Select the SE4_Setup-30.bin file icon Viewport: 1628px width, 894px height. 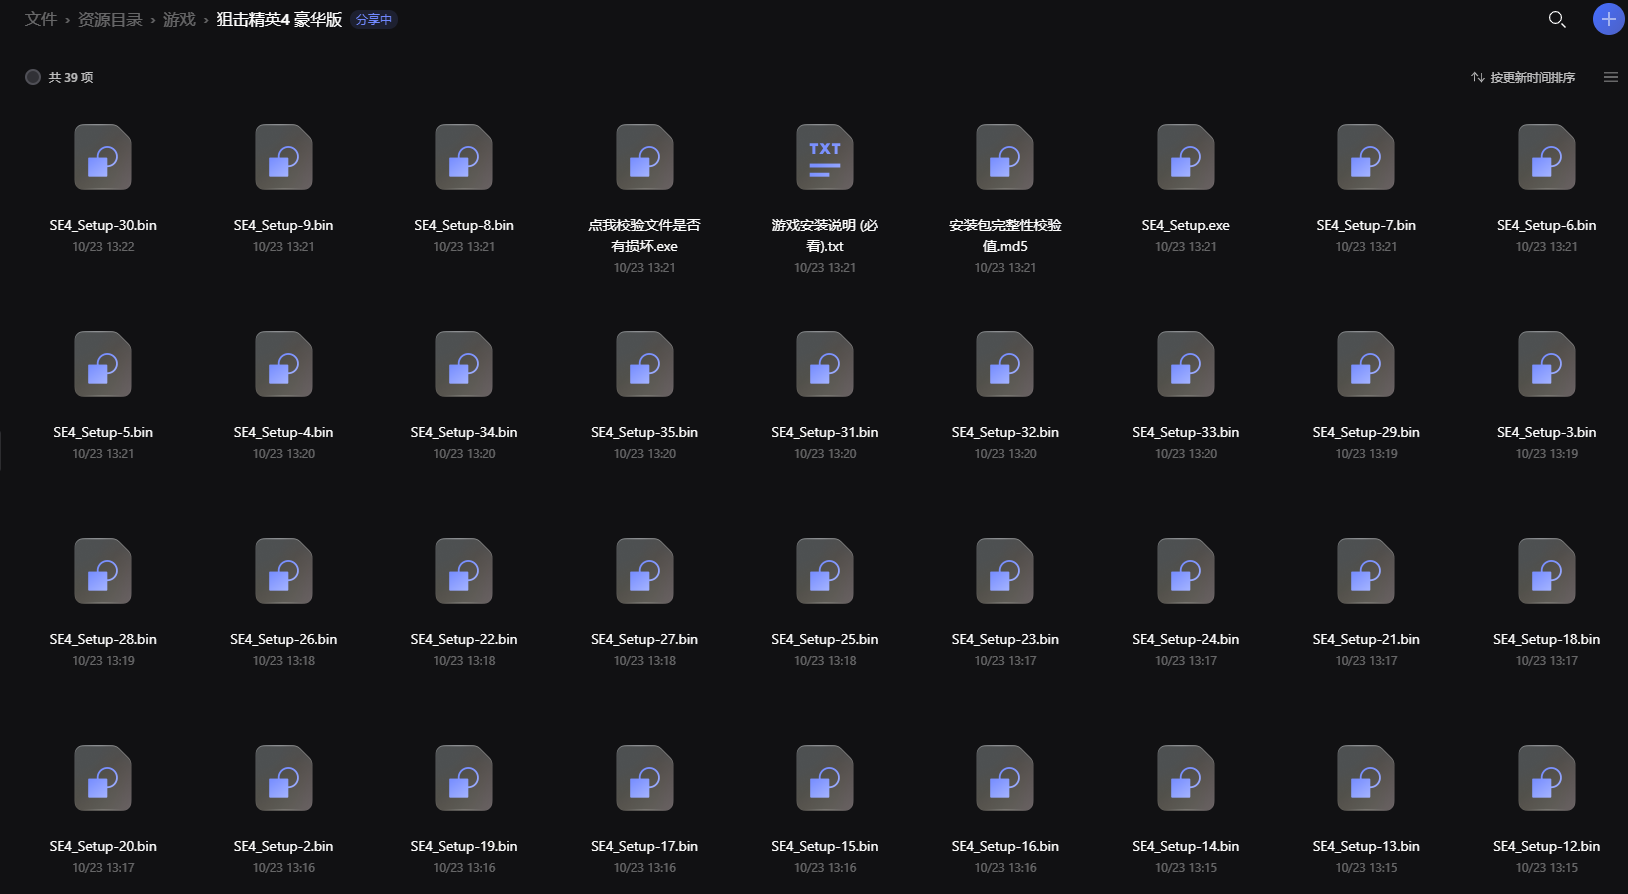(x=103, y=157)
